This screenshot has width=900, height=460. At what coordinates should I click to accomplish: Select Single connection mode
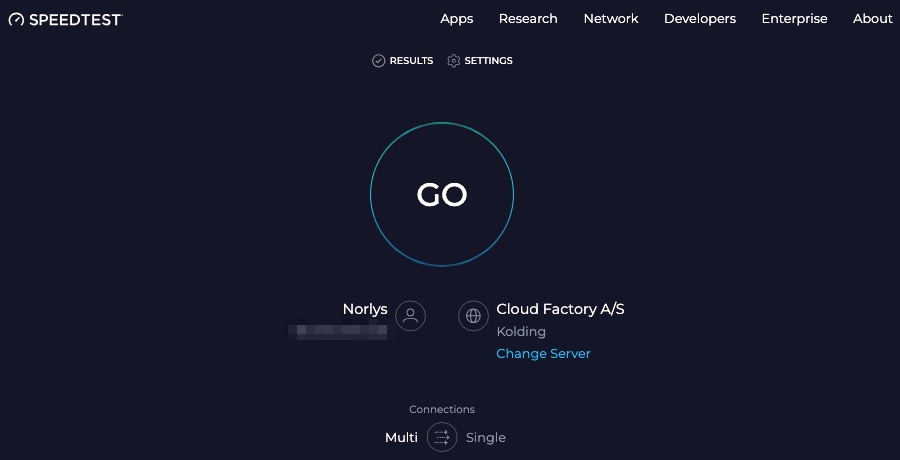pyautogui.click(x=486, y=438)
